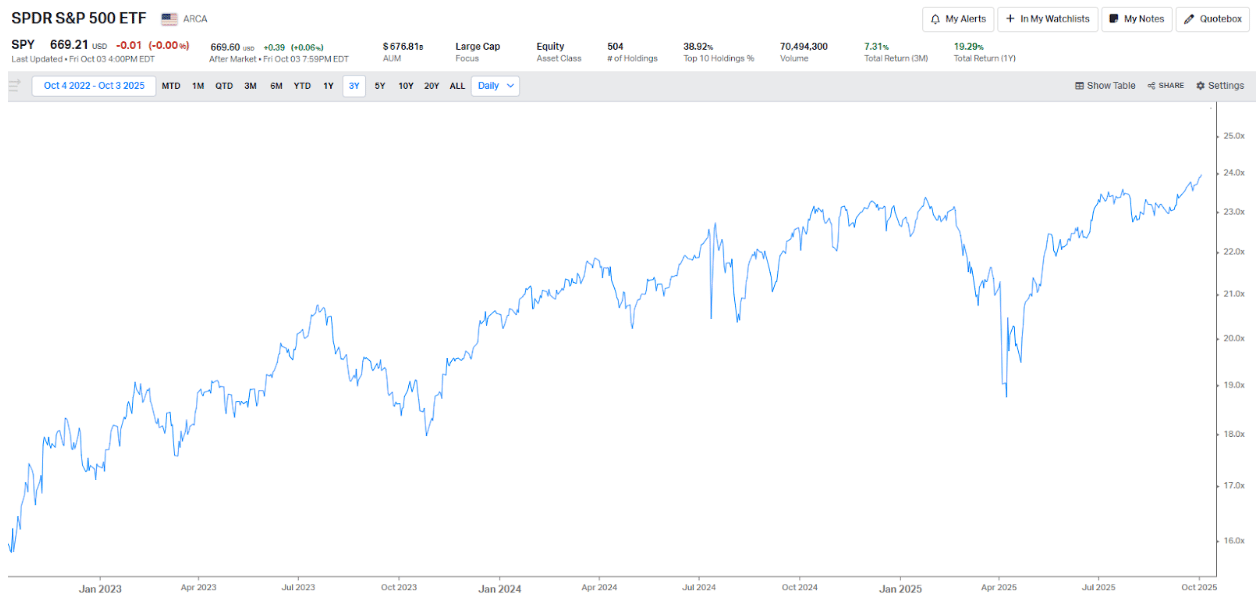Select the YTD time range
Image resolution: width=1258 pixels, height=604 pixels.
(x=302, y=86)
